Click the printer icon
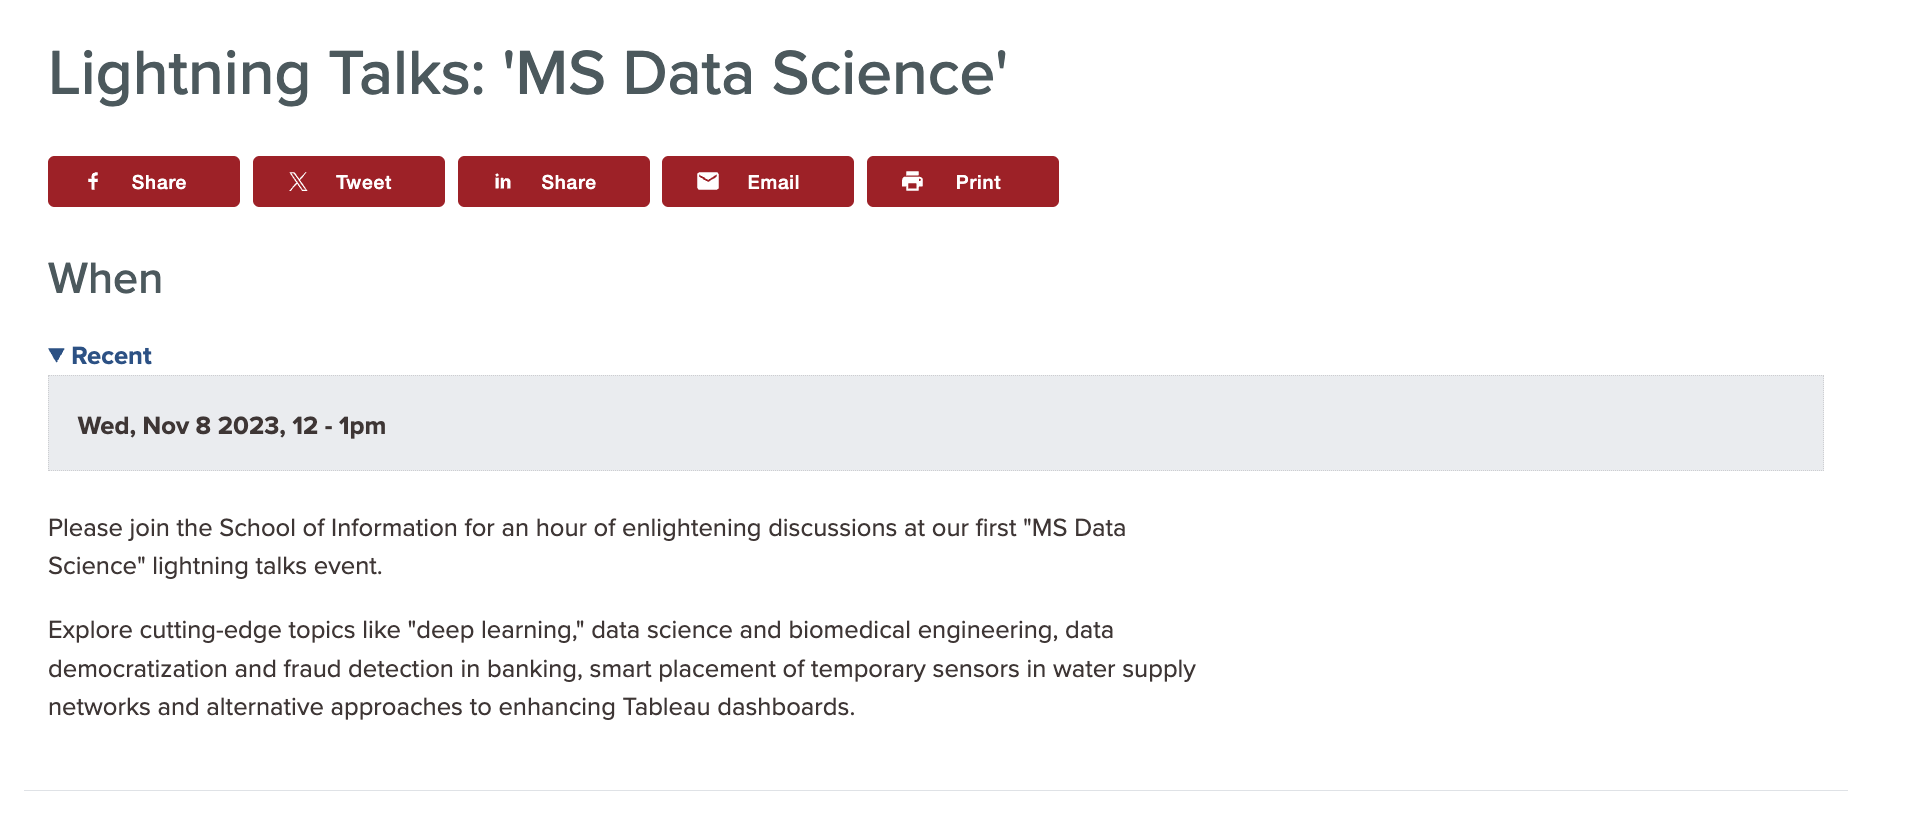This screenshot has height=820, width=1906. (x=912, y=181)
